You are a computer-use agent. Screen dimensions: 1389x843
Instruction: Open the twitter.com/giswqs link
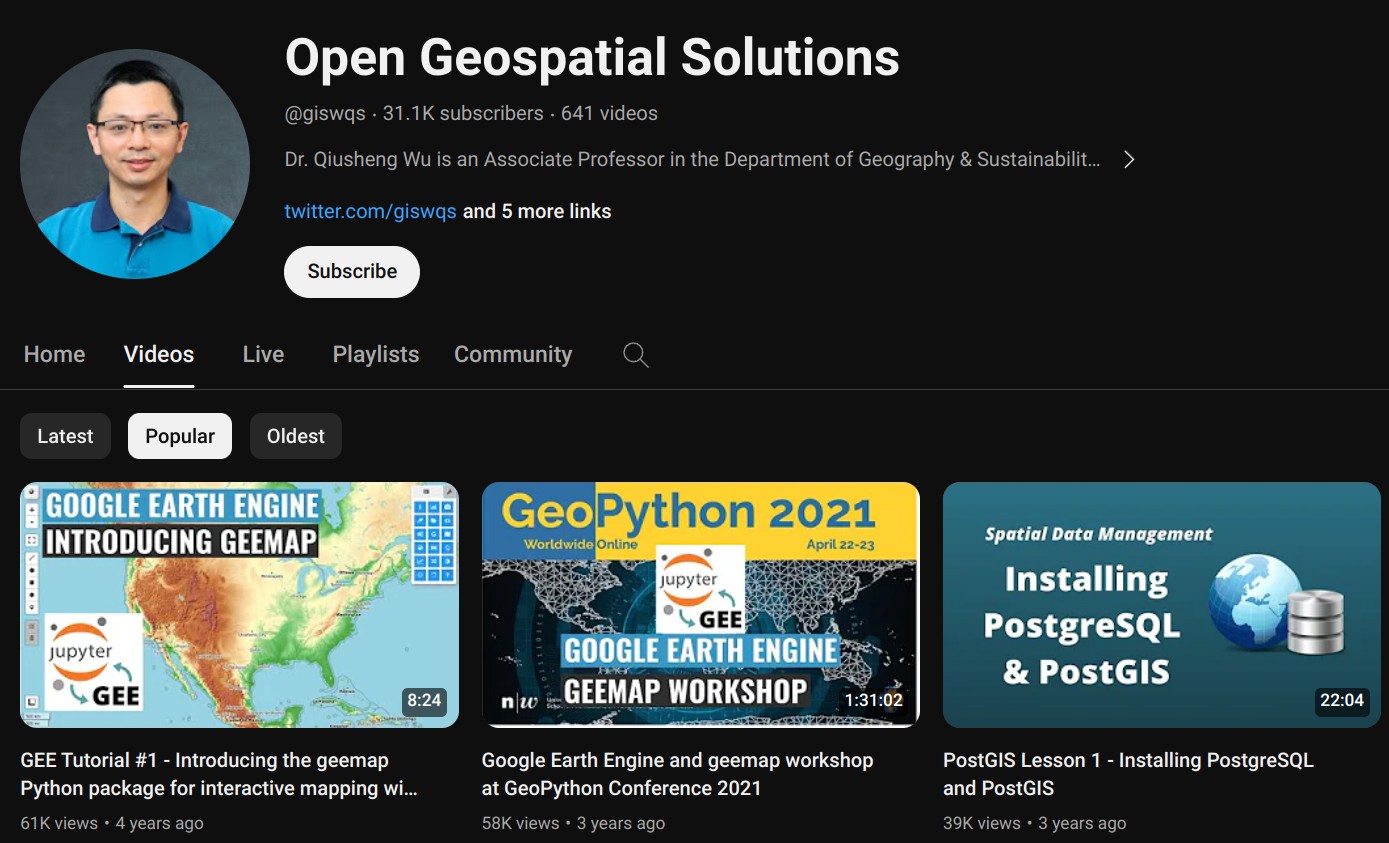tap(370, 211)
